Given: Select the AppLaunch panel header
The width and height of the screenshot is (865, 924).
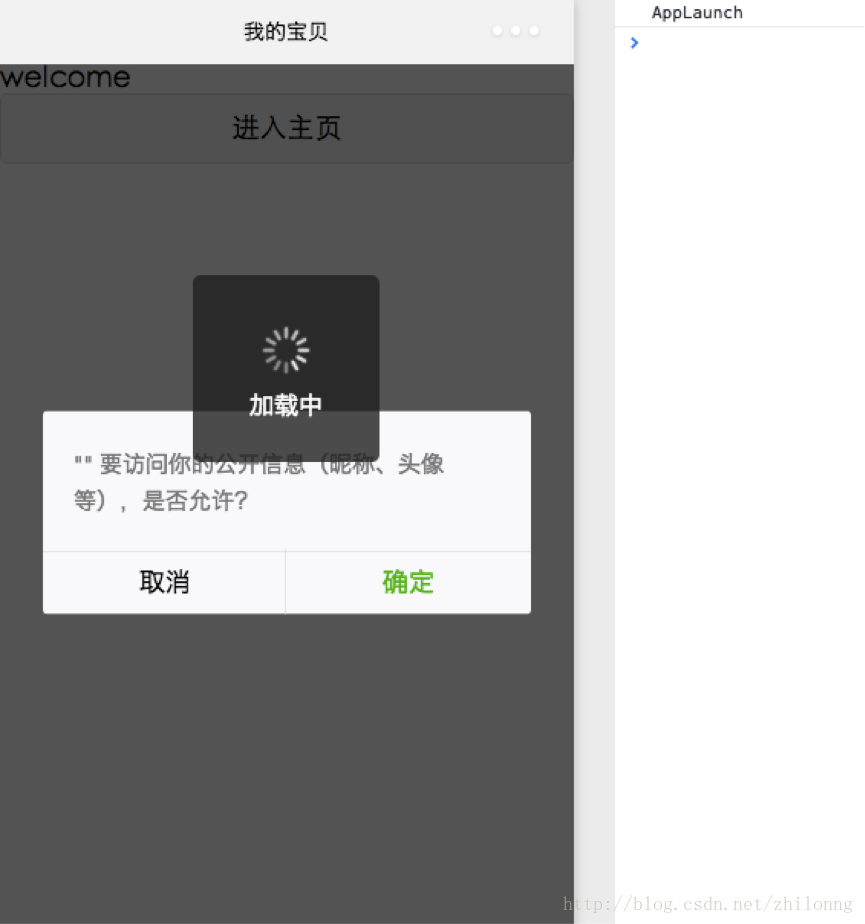Looking at the screenshot, I should point(697,12).
